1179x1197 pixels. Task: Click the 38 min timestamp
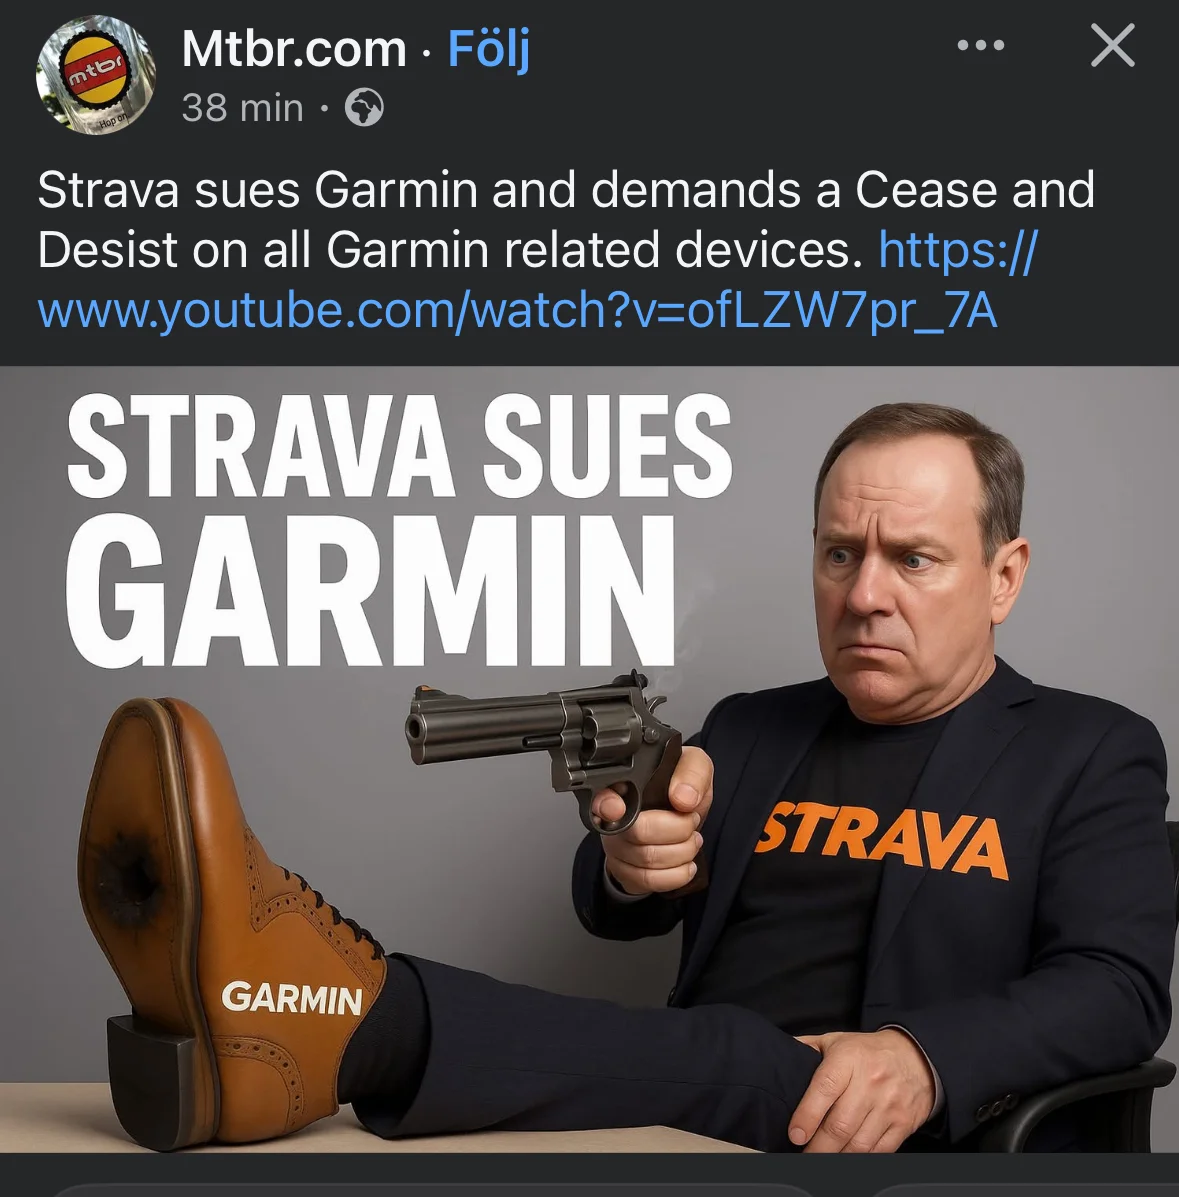coord(243,108)
